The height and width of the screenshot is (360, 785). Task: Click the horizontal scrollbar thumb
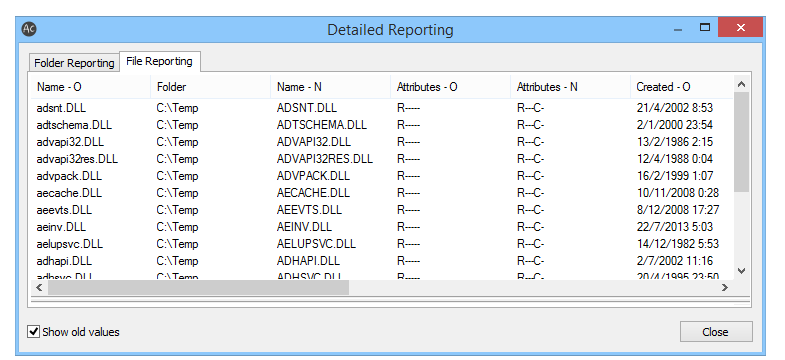198,287
